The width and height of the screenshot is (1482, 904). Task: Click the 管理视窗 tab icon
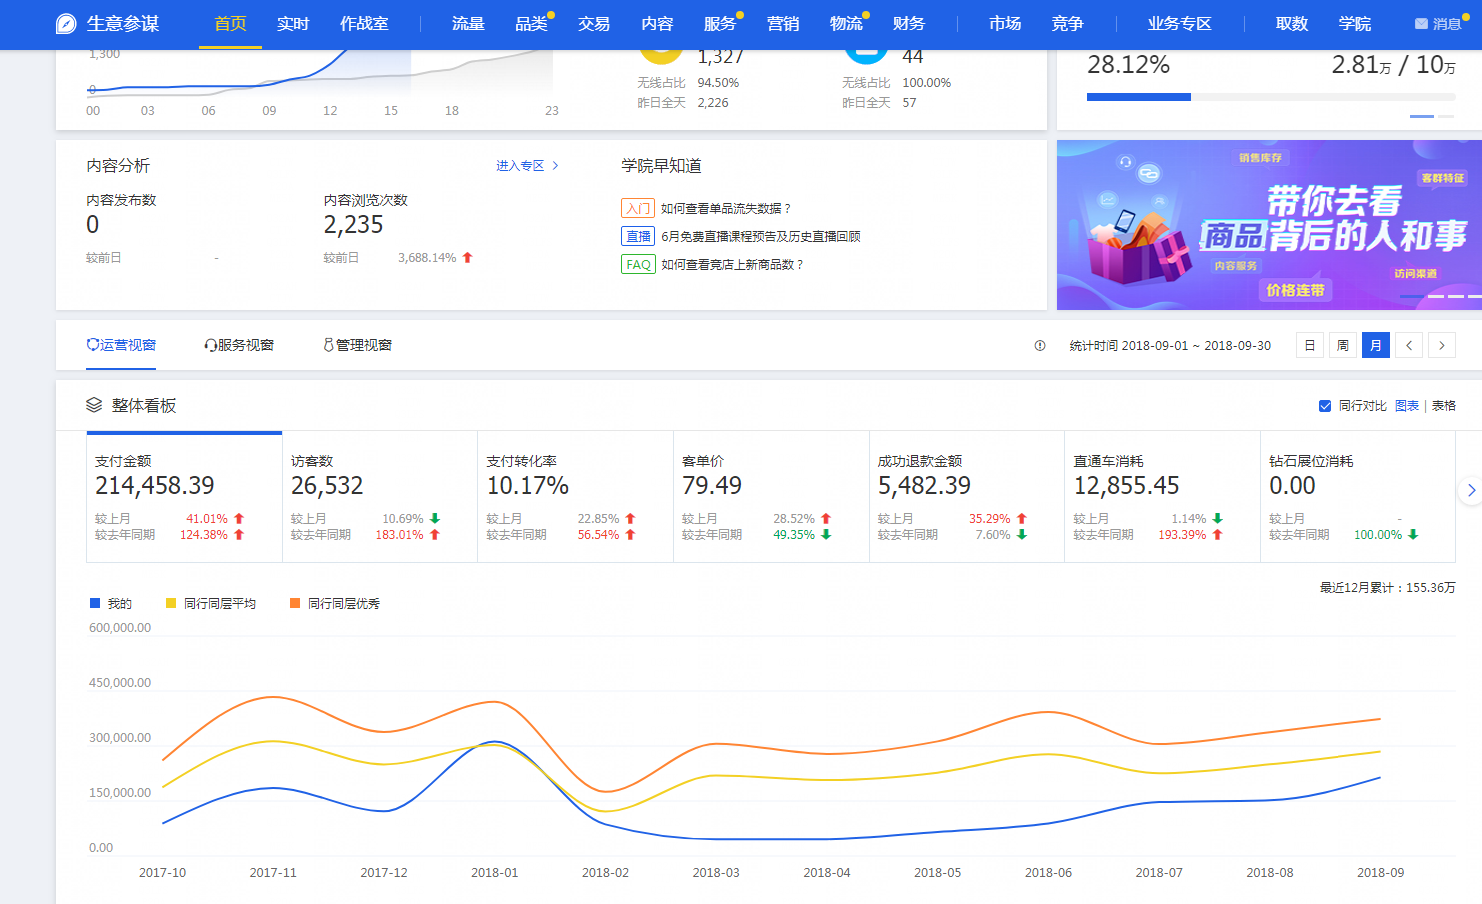coord(328,345)
